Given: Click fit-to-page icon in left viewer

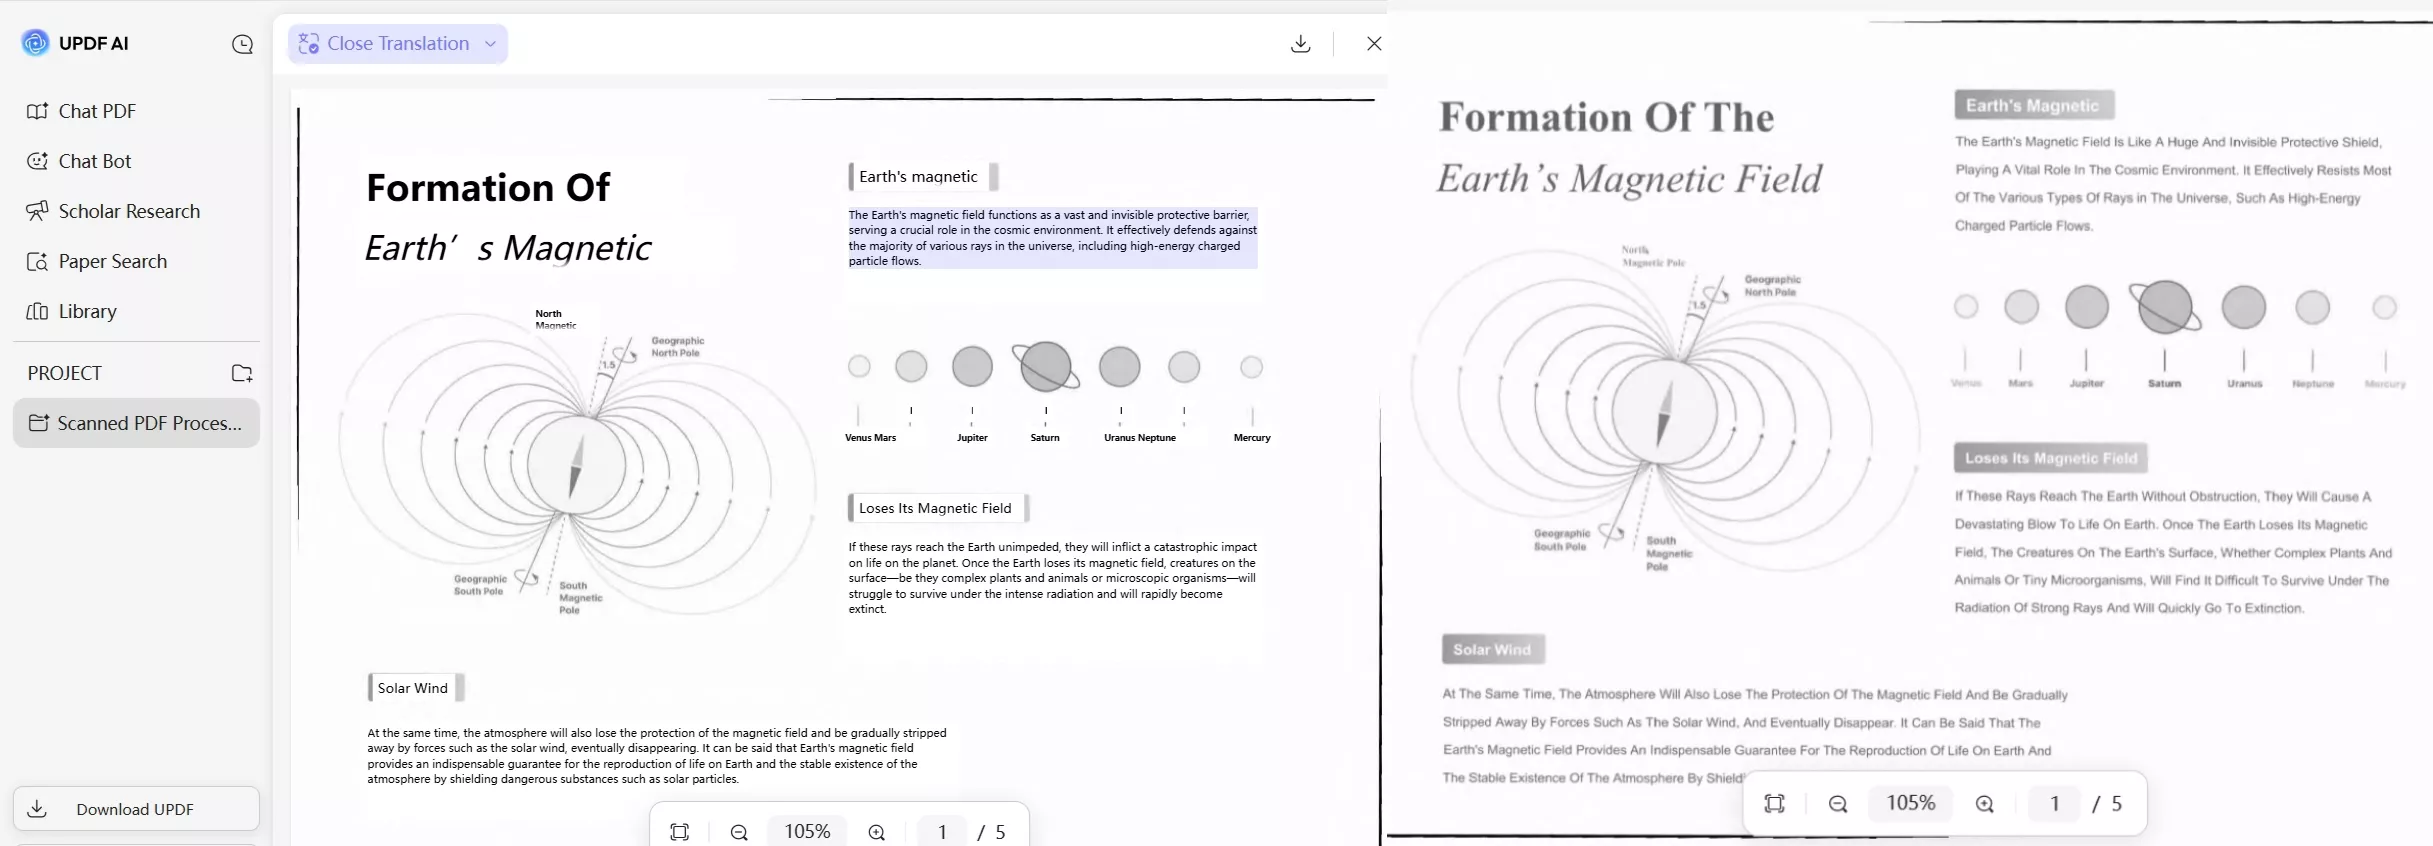Looking at the screenshot, I should coord(680,832).
